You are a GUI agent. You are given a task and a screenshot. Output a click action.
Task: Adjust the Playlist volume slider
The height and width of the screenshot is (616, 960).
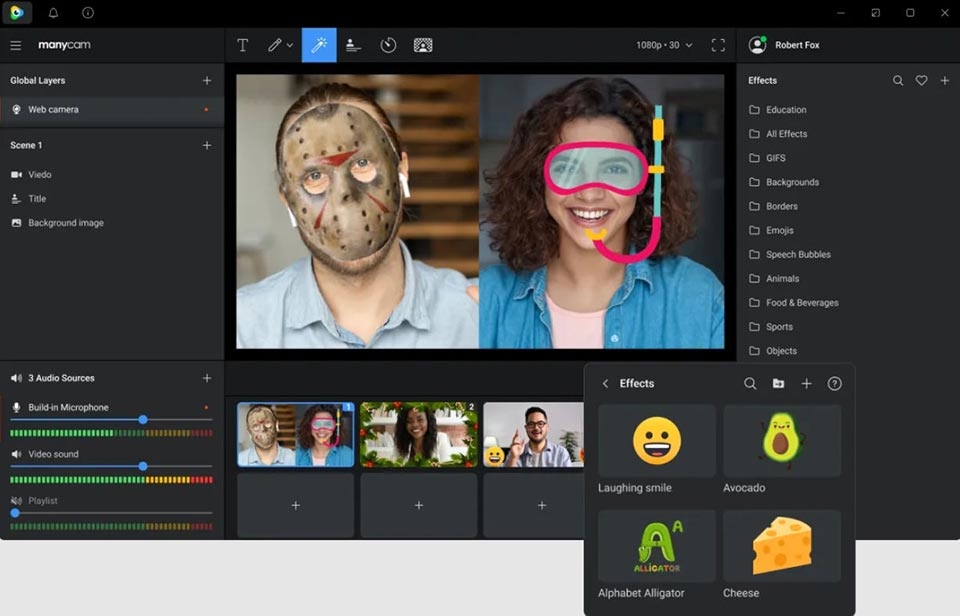(x=15, y=513)
